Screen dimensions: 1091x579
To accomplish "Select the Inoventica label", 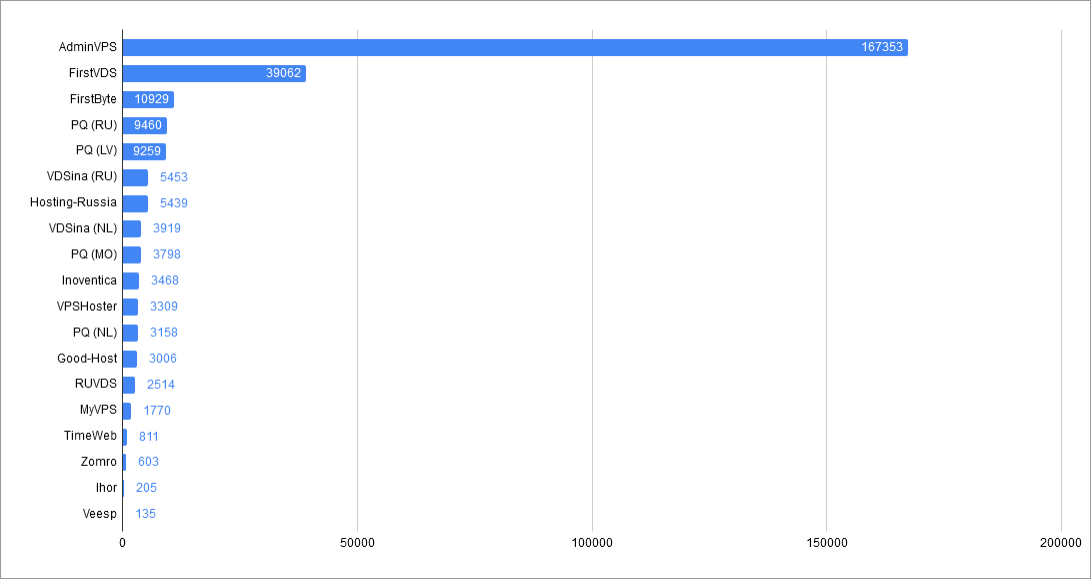I will 89,280.
